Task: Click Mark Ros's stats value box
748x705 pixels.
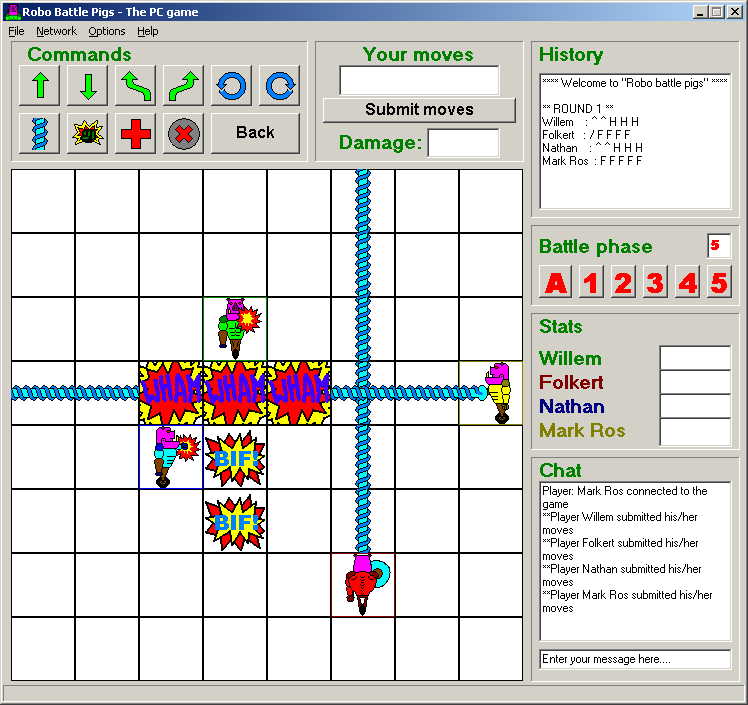Action: pos(695,431)
